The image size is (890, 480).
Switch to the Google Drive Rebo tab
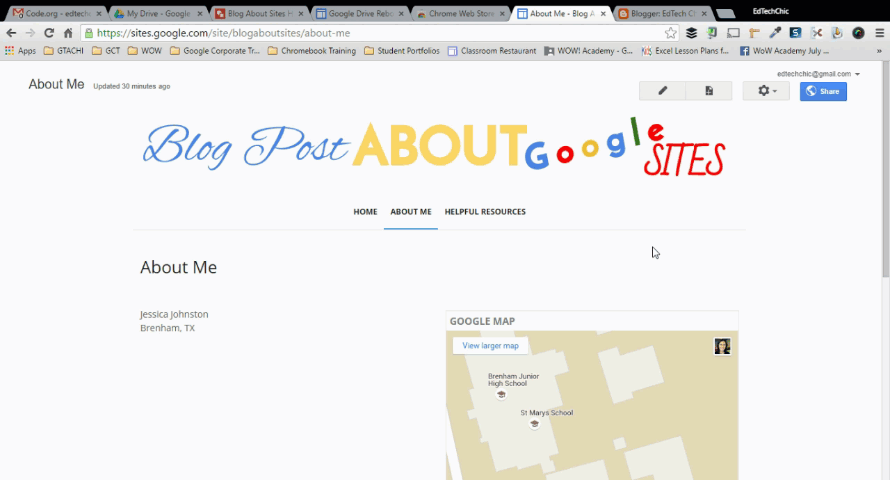tap(360, 13)
